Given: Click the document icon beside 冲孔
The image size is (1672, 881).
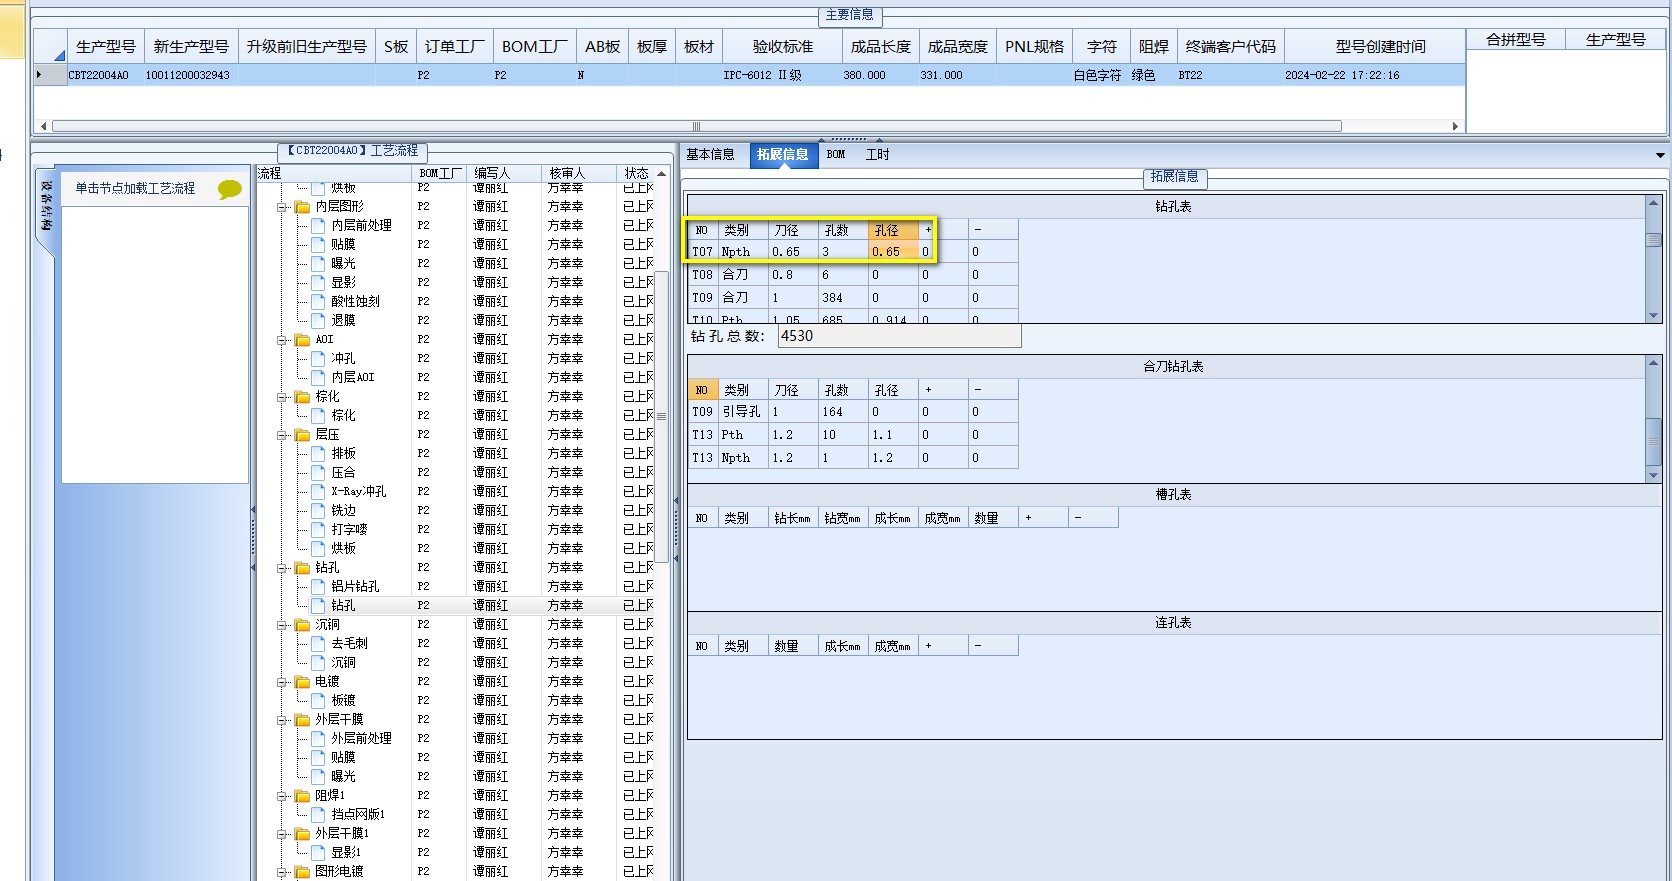Looking at the screenshot, I should point(318,359).
